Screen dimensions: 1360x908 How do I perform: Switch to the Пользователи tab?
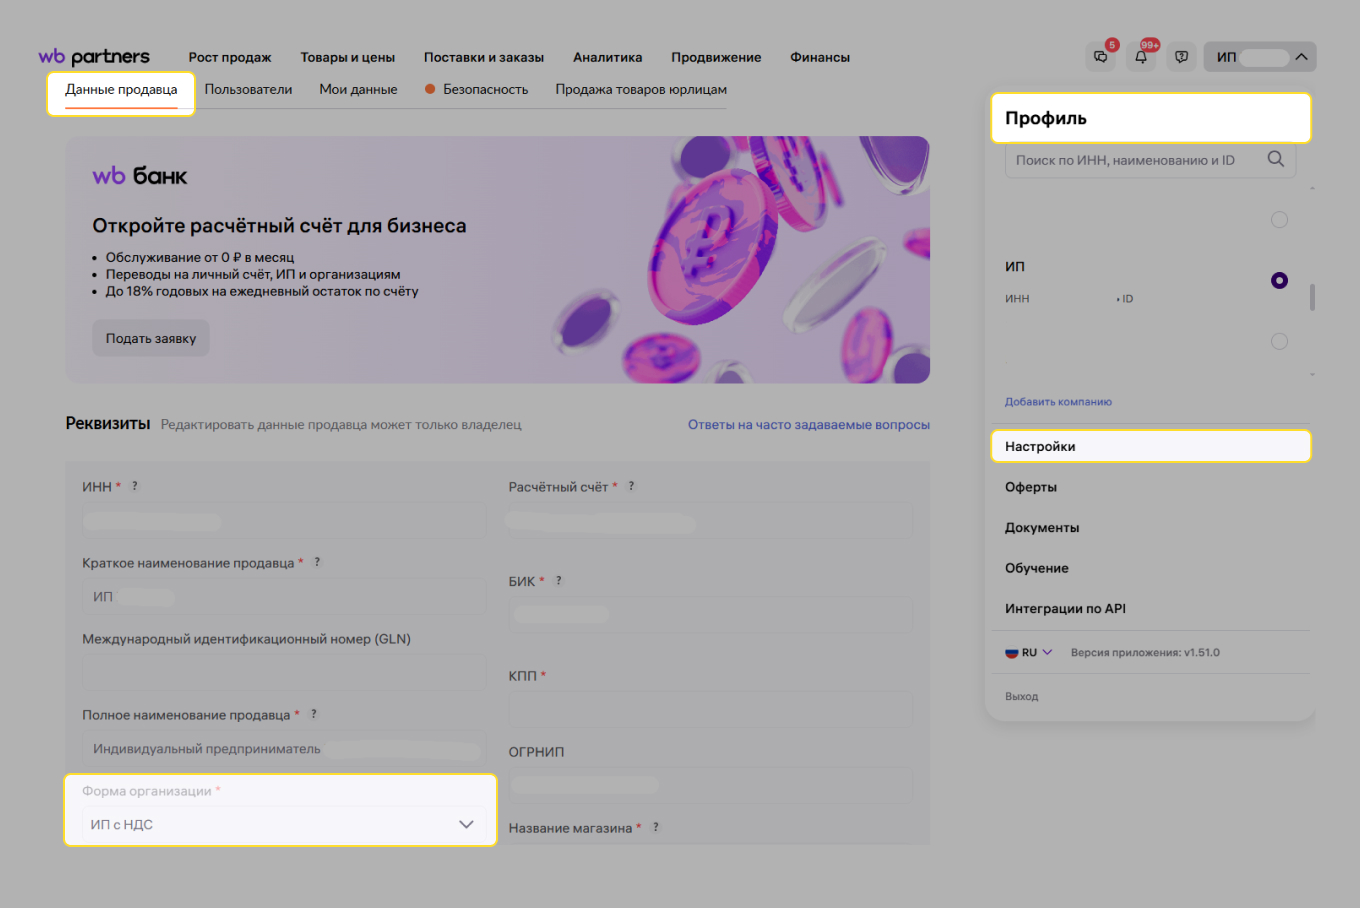[248, 89]
